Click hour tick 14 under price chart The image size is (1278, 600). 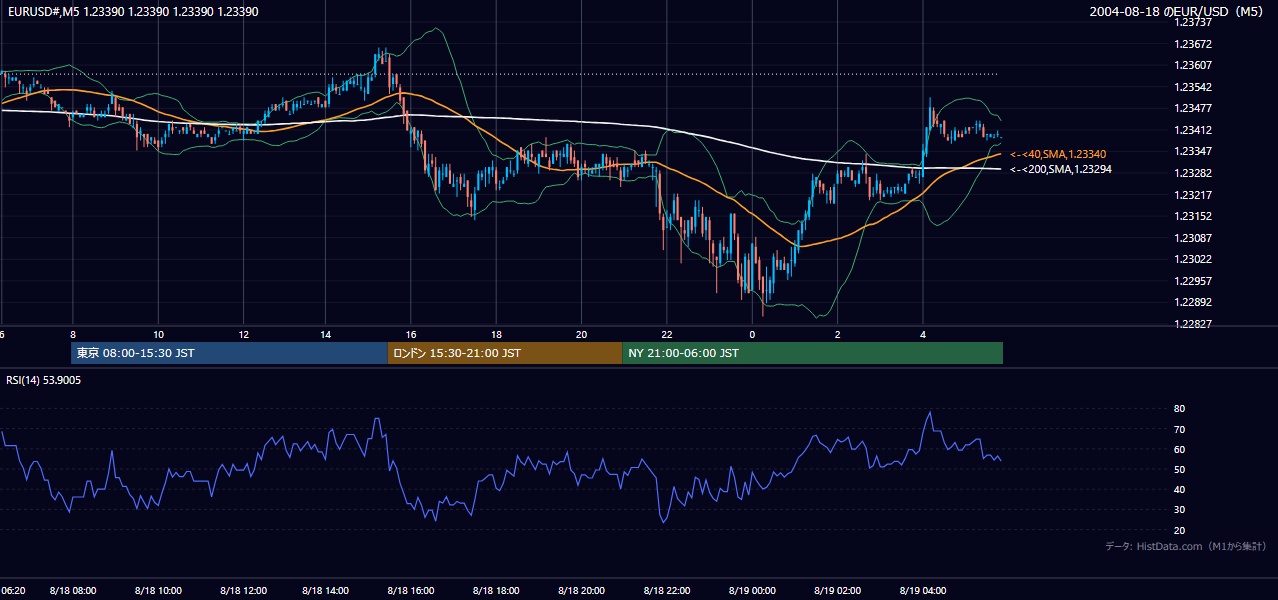[326, 334]
